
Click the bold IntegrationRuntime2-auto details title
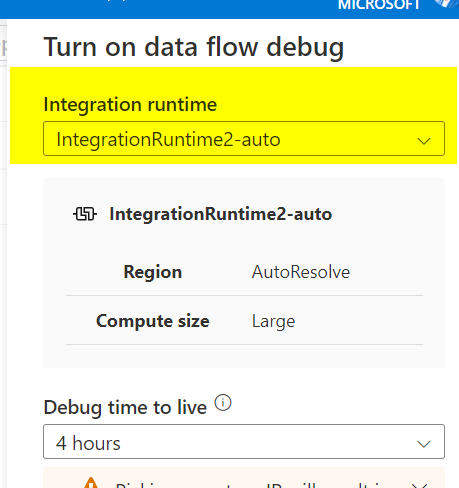tap(221, 214)
